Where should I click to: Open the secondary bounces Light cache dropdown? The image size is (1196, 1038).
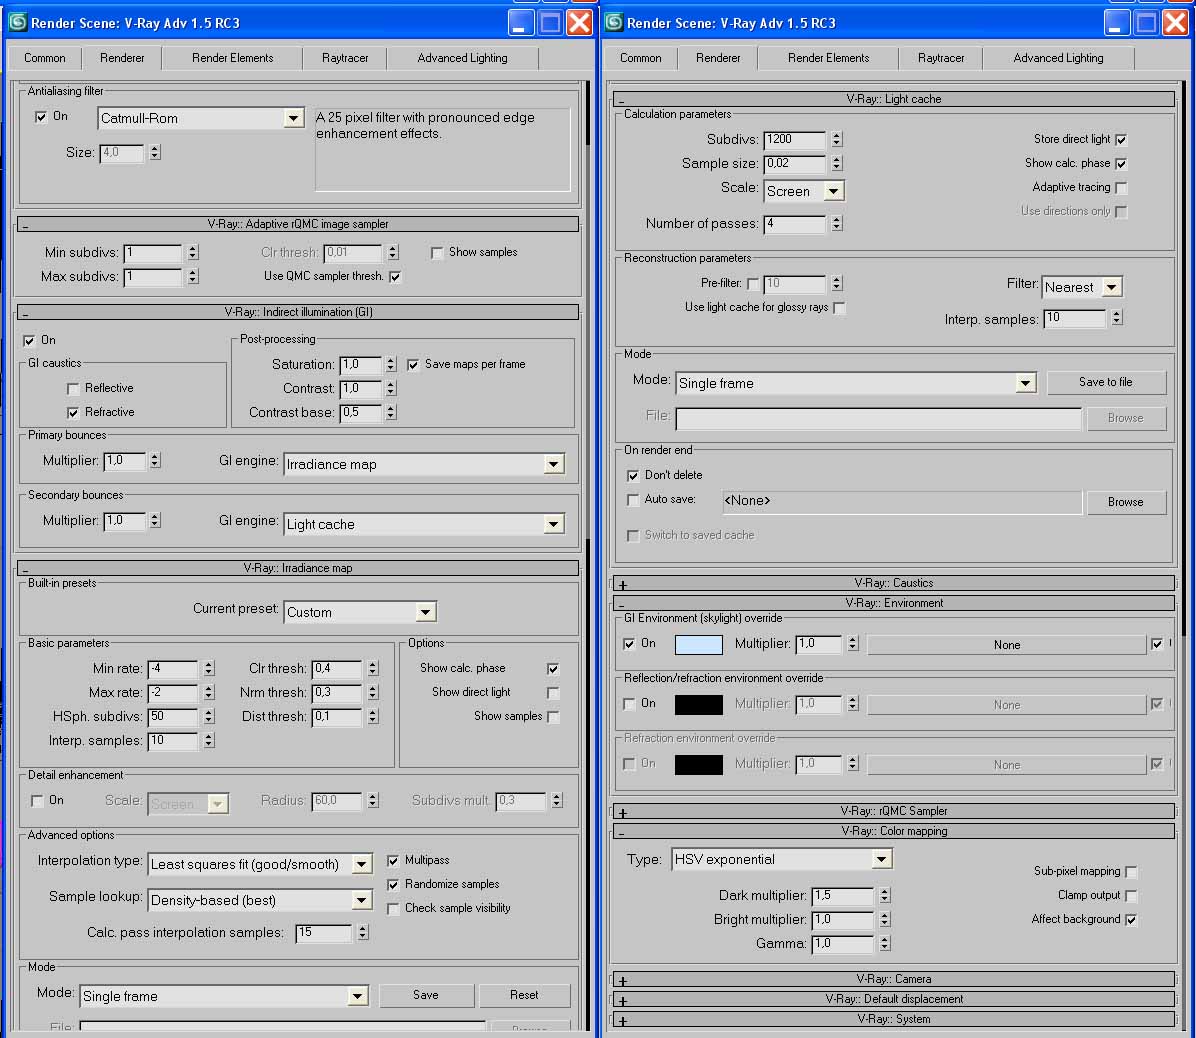click(554, 524)
